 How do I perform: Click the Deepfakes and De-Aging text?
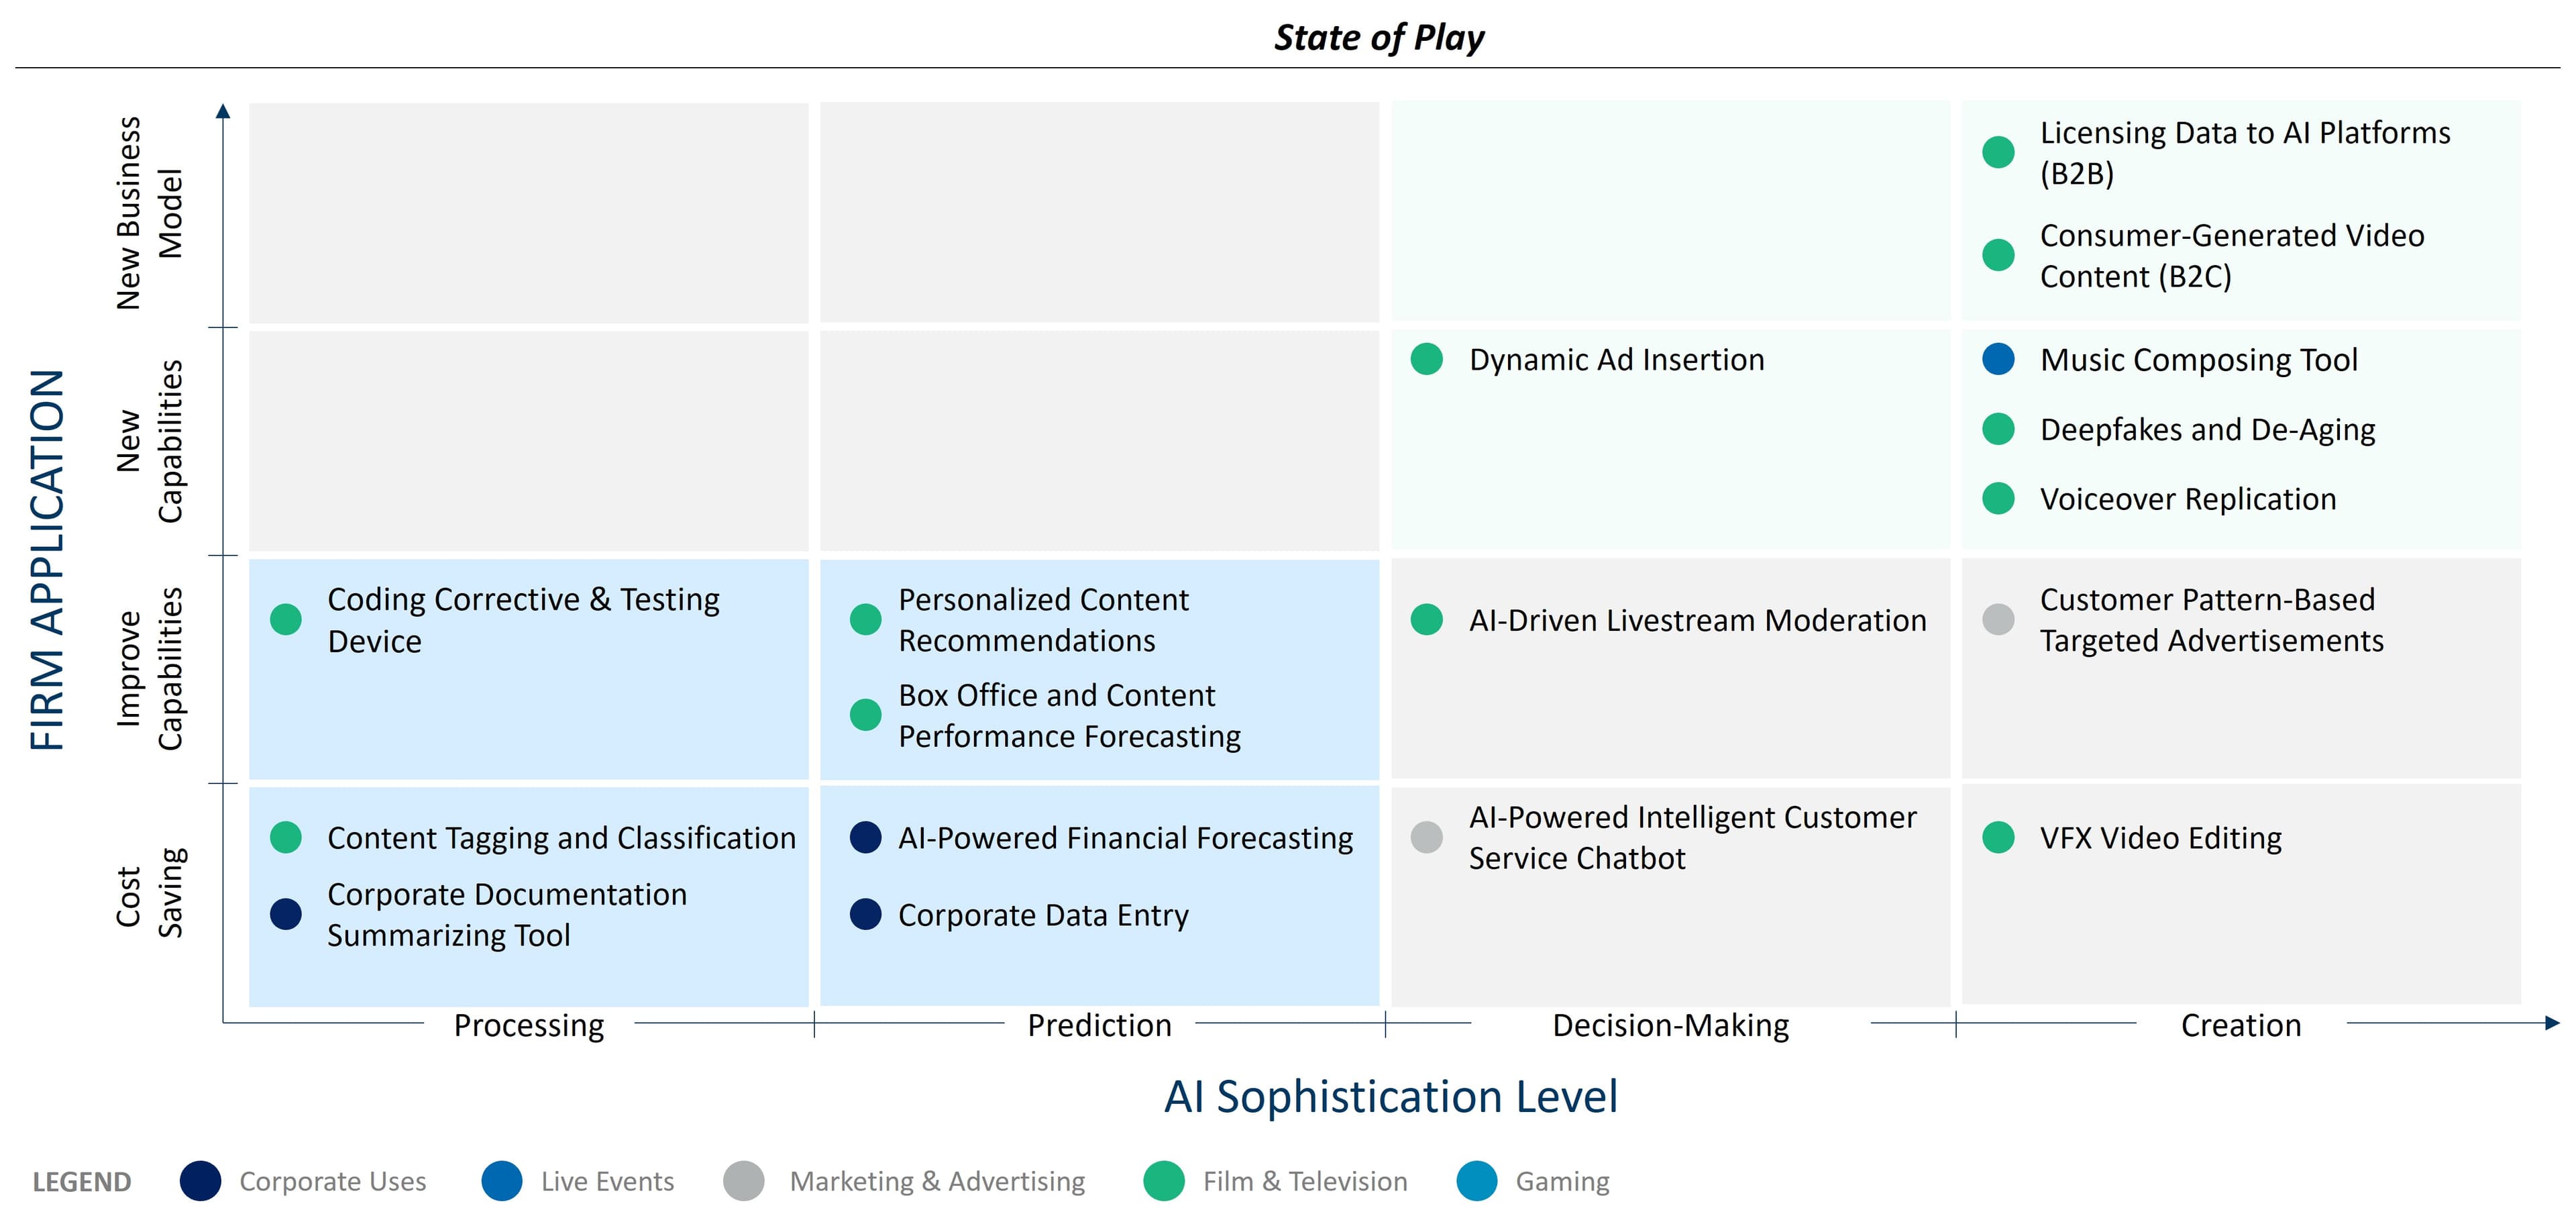pos(2207,429)
